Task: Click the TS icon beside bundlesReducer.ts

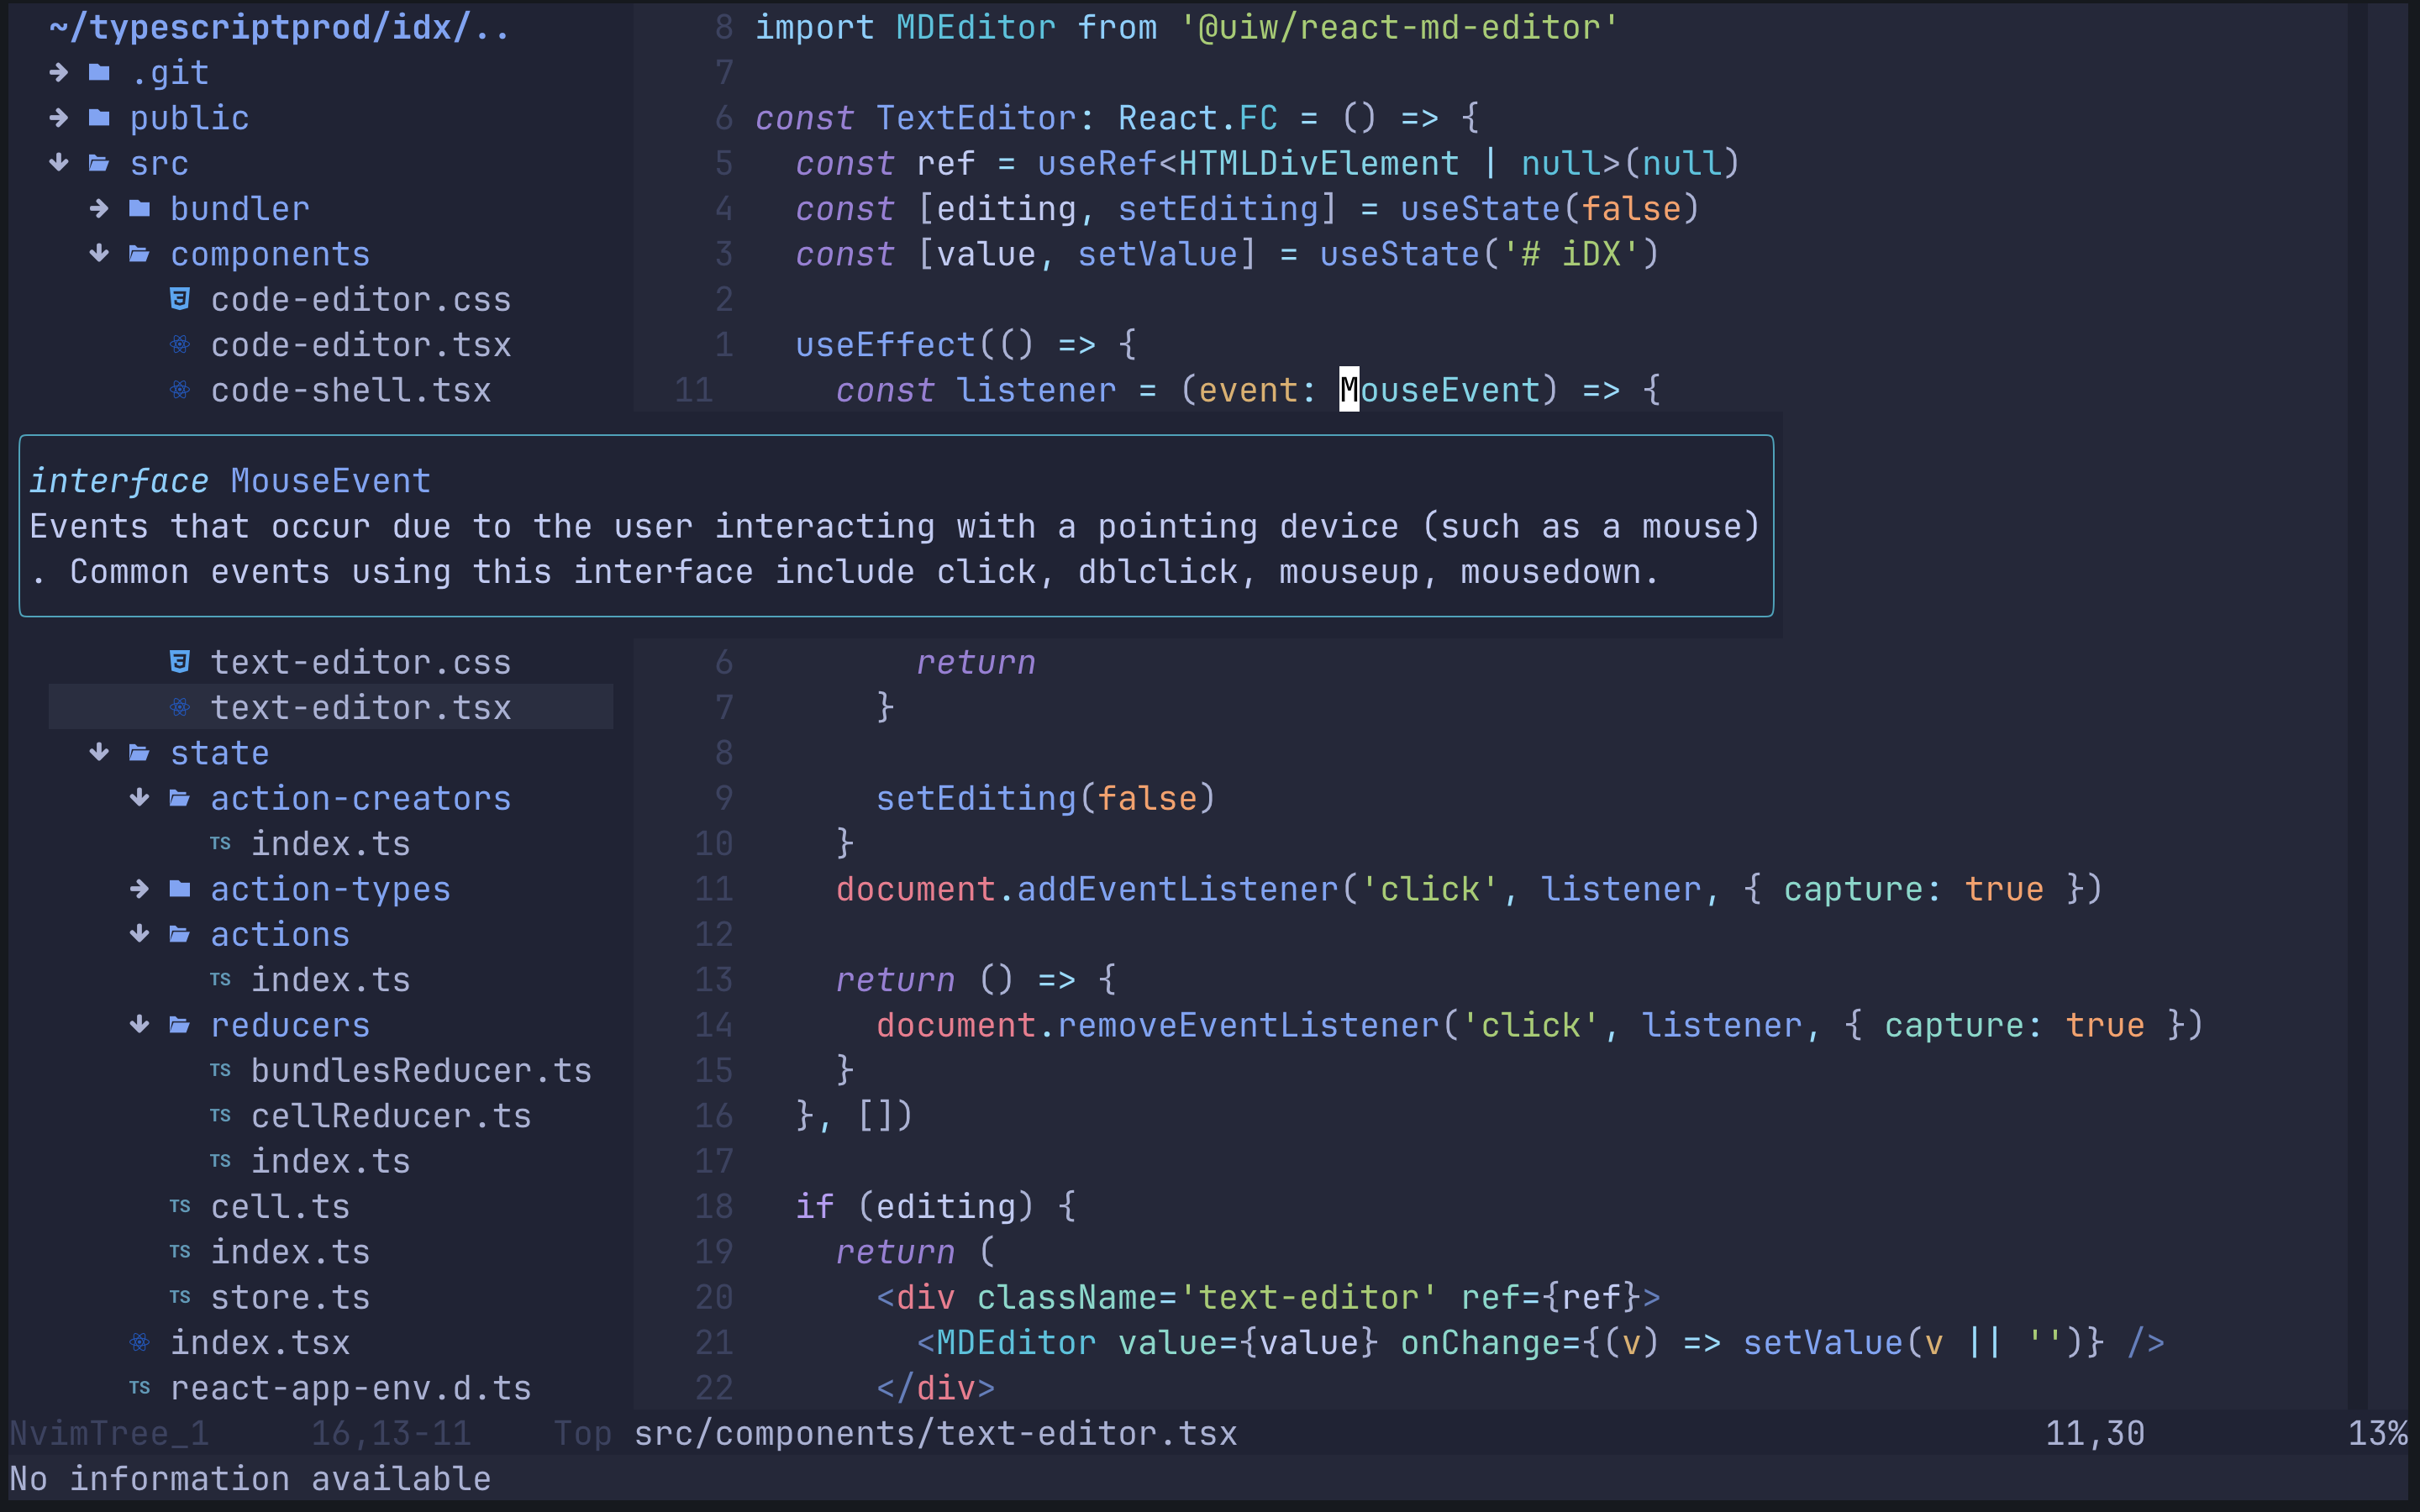Action: click(x=220, y=1070)
